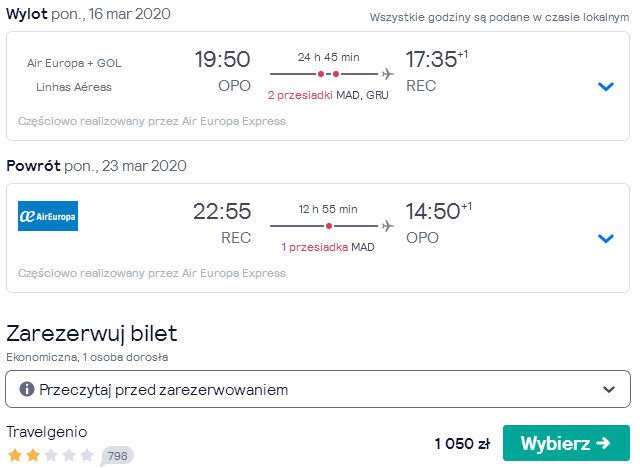Click the red stopover dot on return flight
The width and height of the screenshot is (640, 468).
pyautogui.click(x=329, y=226)
